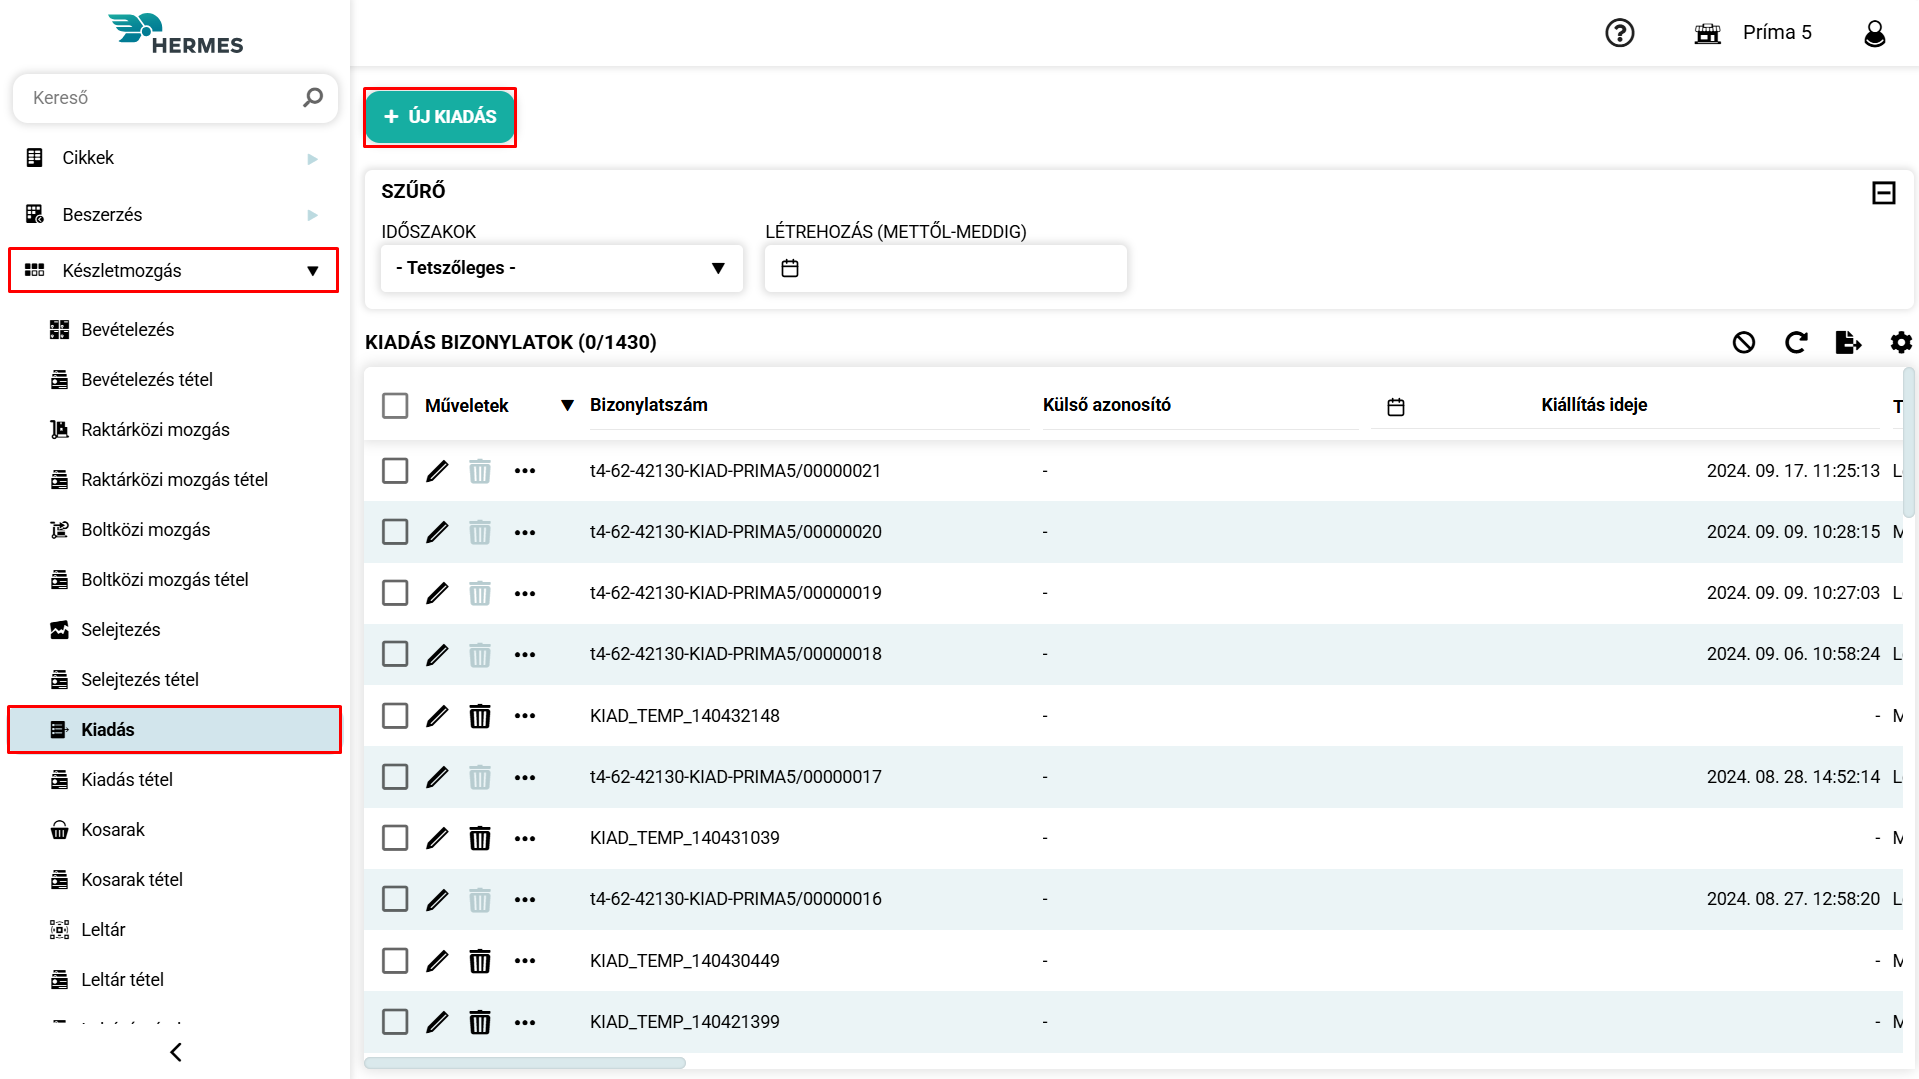
Task: Delete the KIAD_TEMP_140432148 document
Action: point(480,716)
